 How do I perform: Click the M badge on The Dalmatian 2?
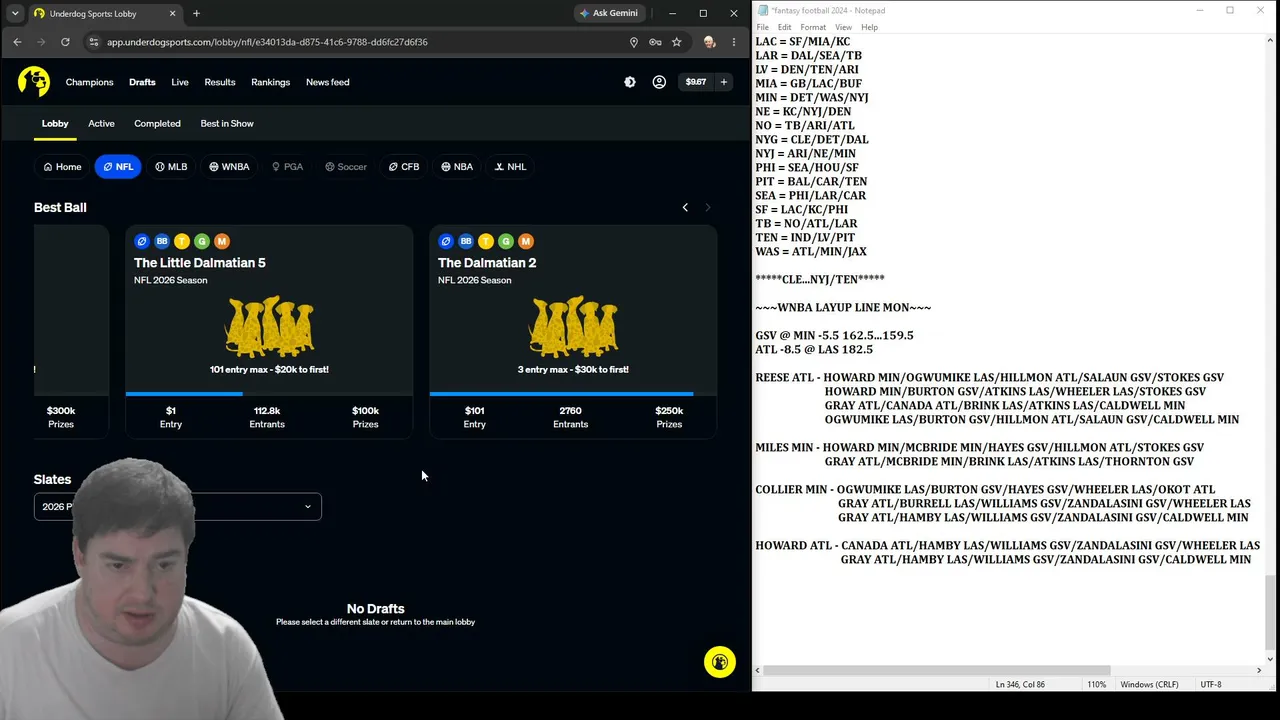point(526,241)
